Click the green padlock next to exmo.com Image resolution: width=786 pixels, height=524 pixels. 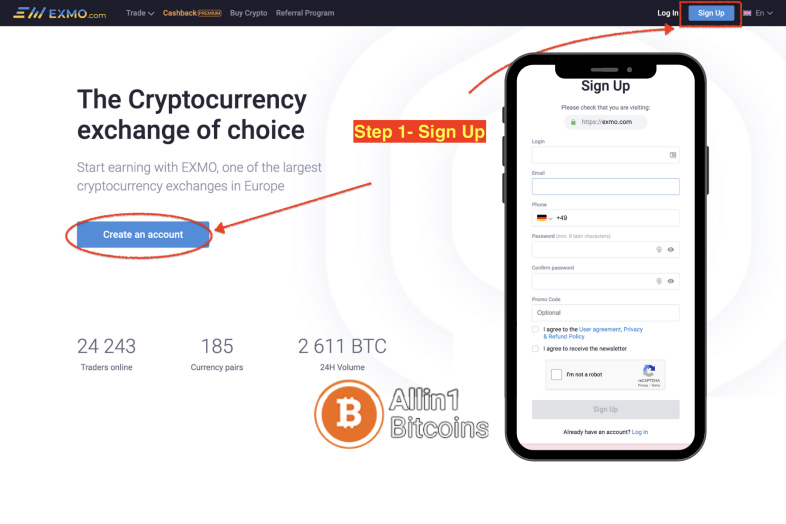point(573,122)
